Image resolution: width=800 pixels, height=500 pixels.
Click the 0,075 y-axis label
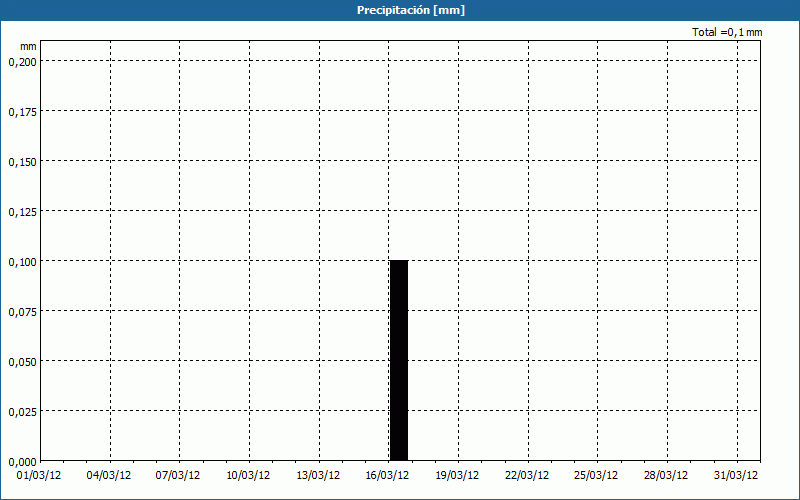(22, 312)
